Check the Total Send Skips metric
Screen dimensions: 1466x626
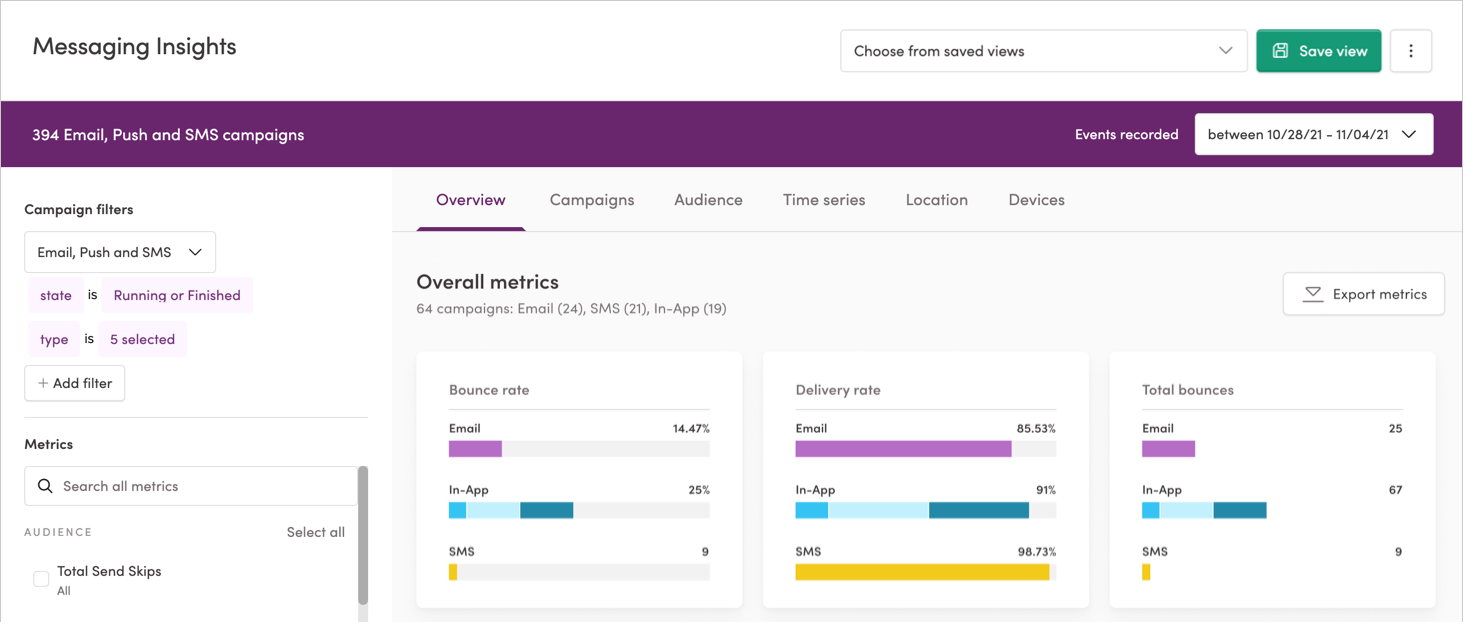40,578
